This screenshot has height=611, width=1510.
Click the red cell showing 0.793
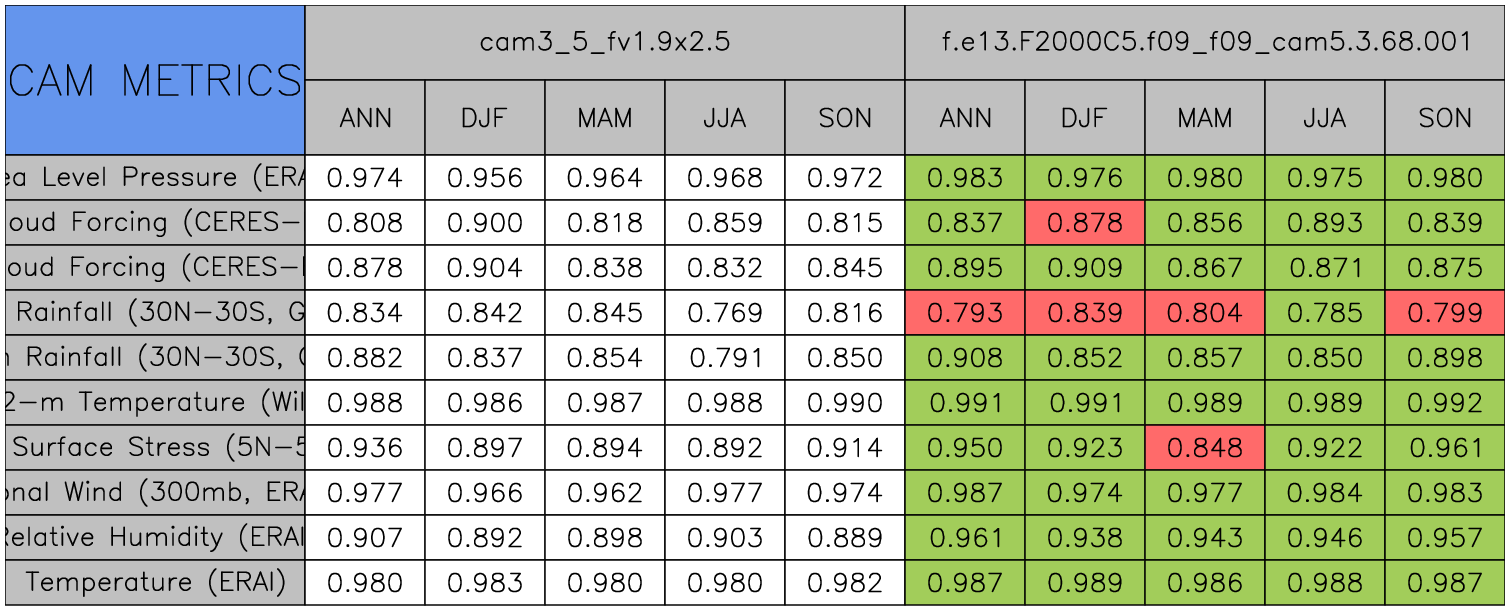(x=965, y=313)
